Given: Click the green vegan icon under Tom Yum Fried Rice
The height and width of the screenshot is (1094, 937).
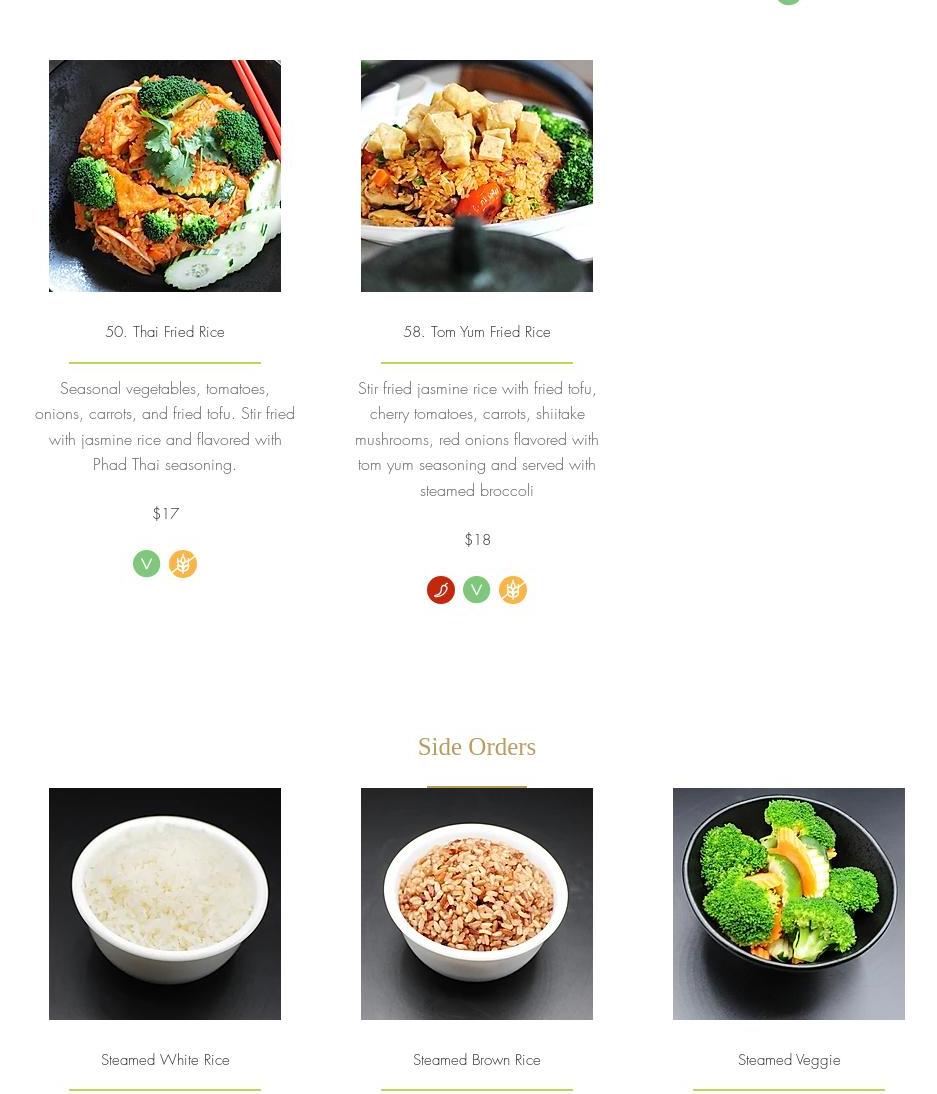Looking at the screenshot, I should point(477,590).
